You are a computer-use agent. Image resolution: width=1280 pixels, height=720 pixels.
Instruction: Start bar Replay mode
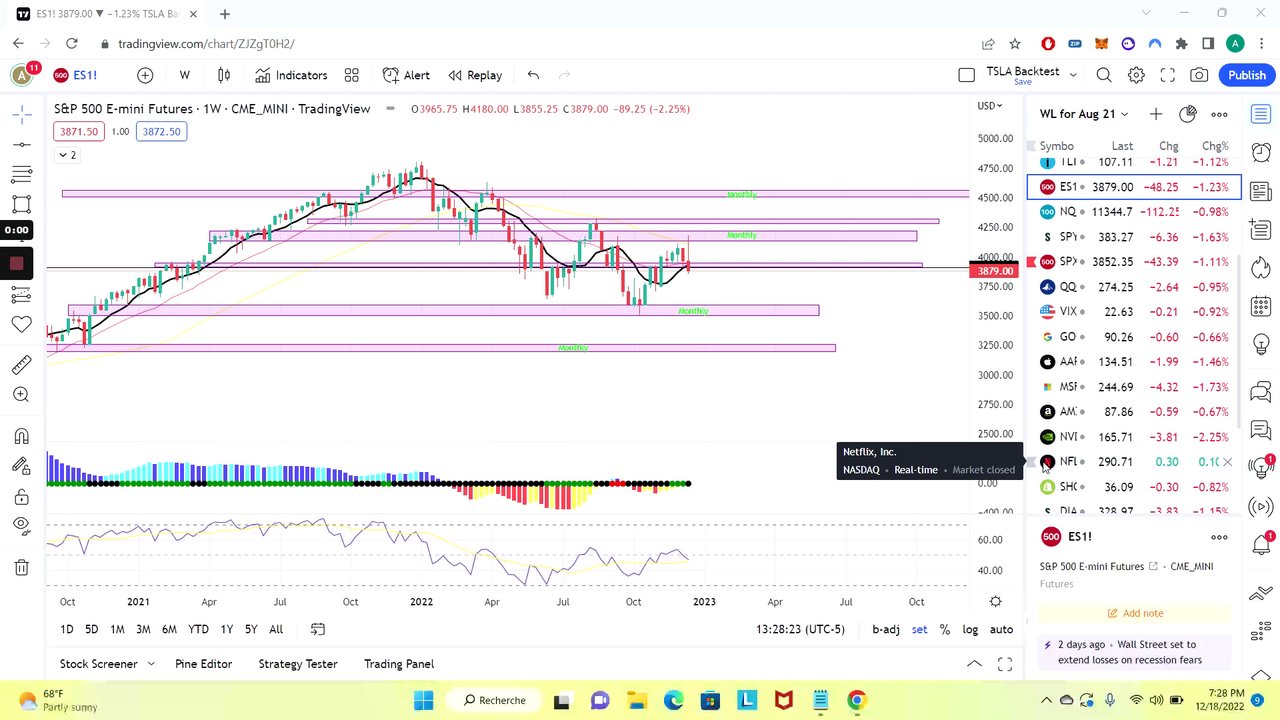click(475, 75)
